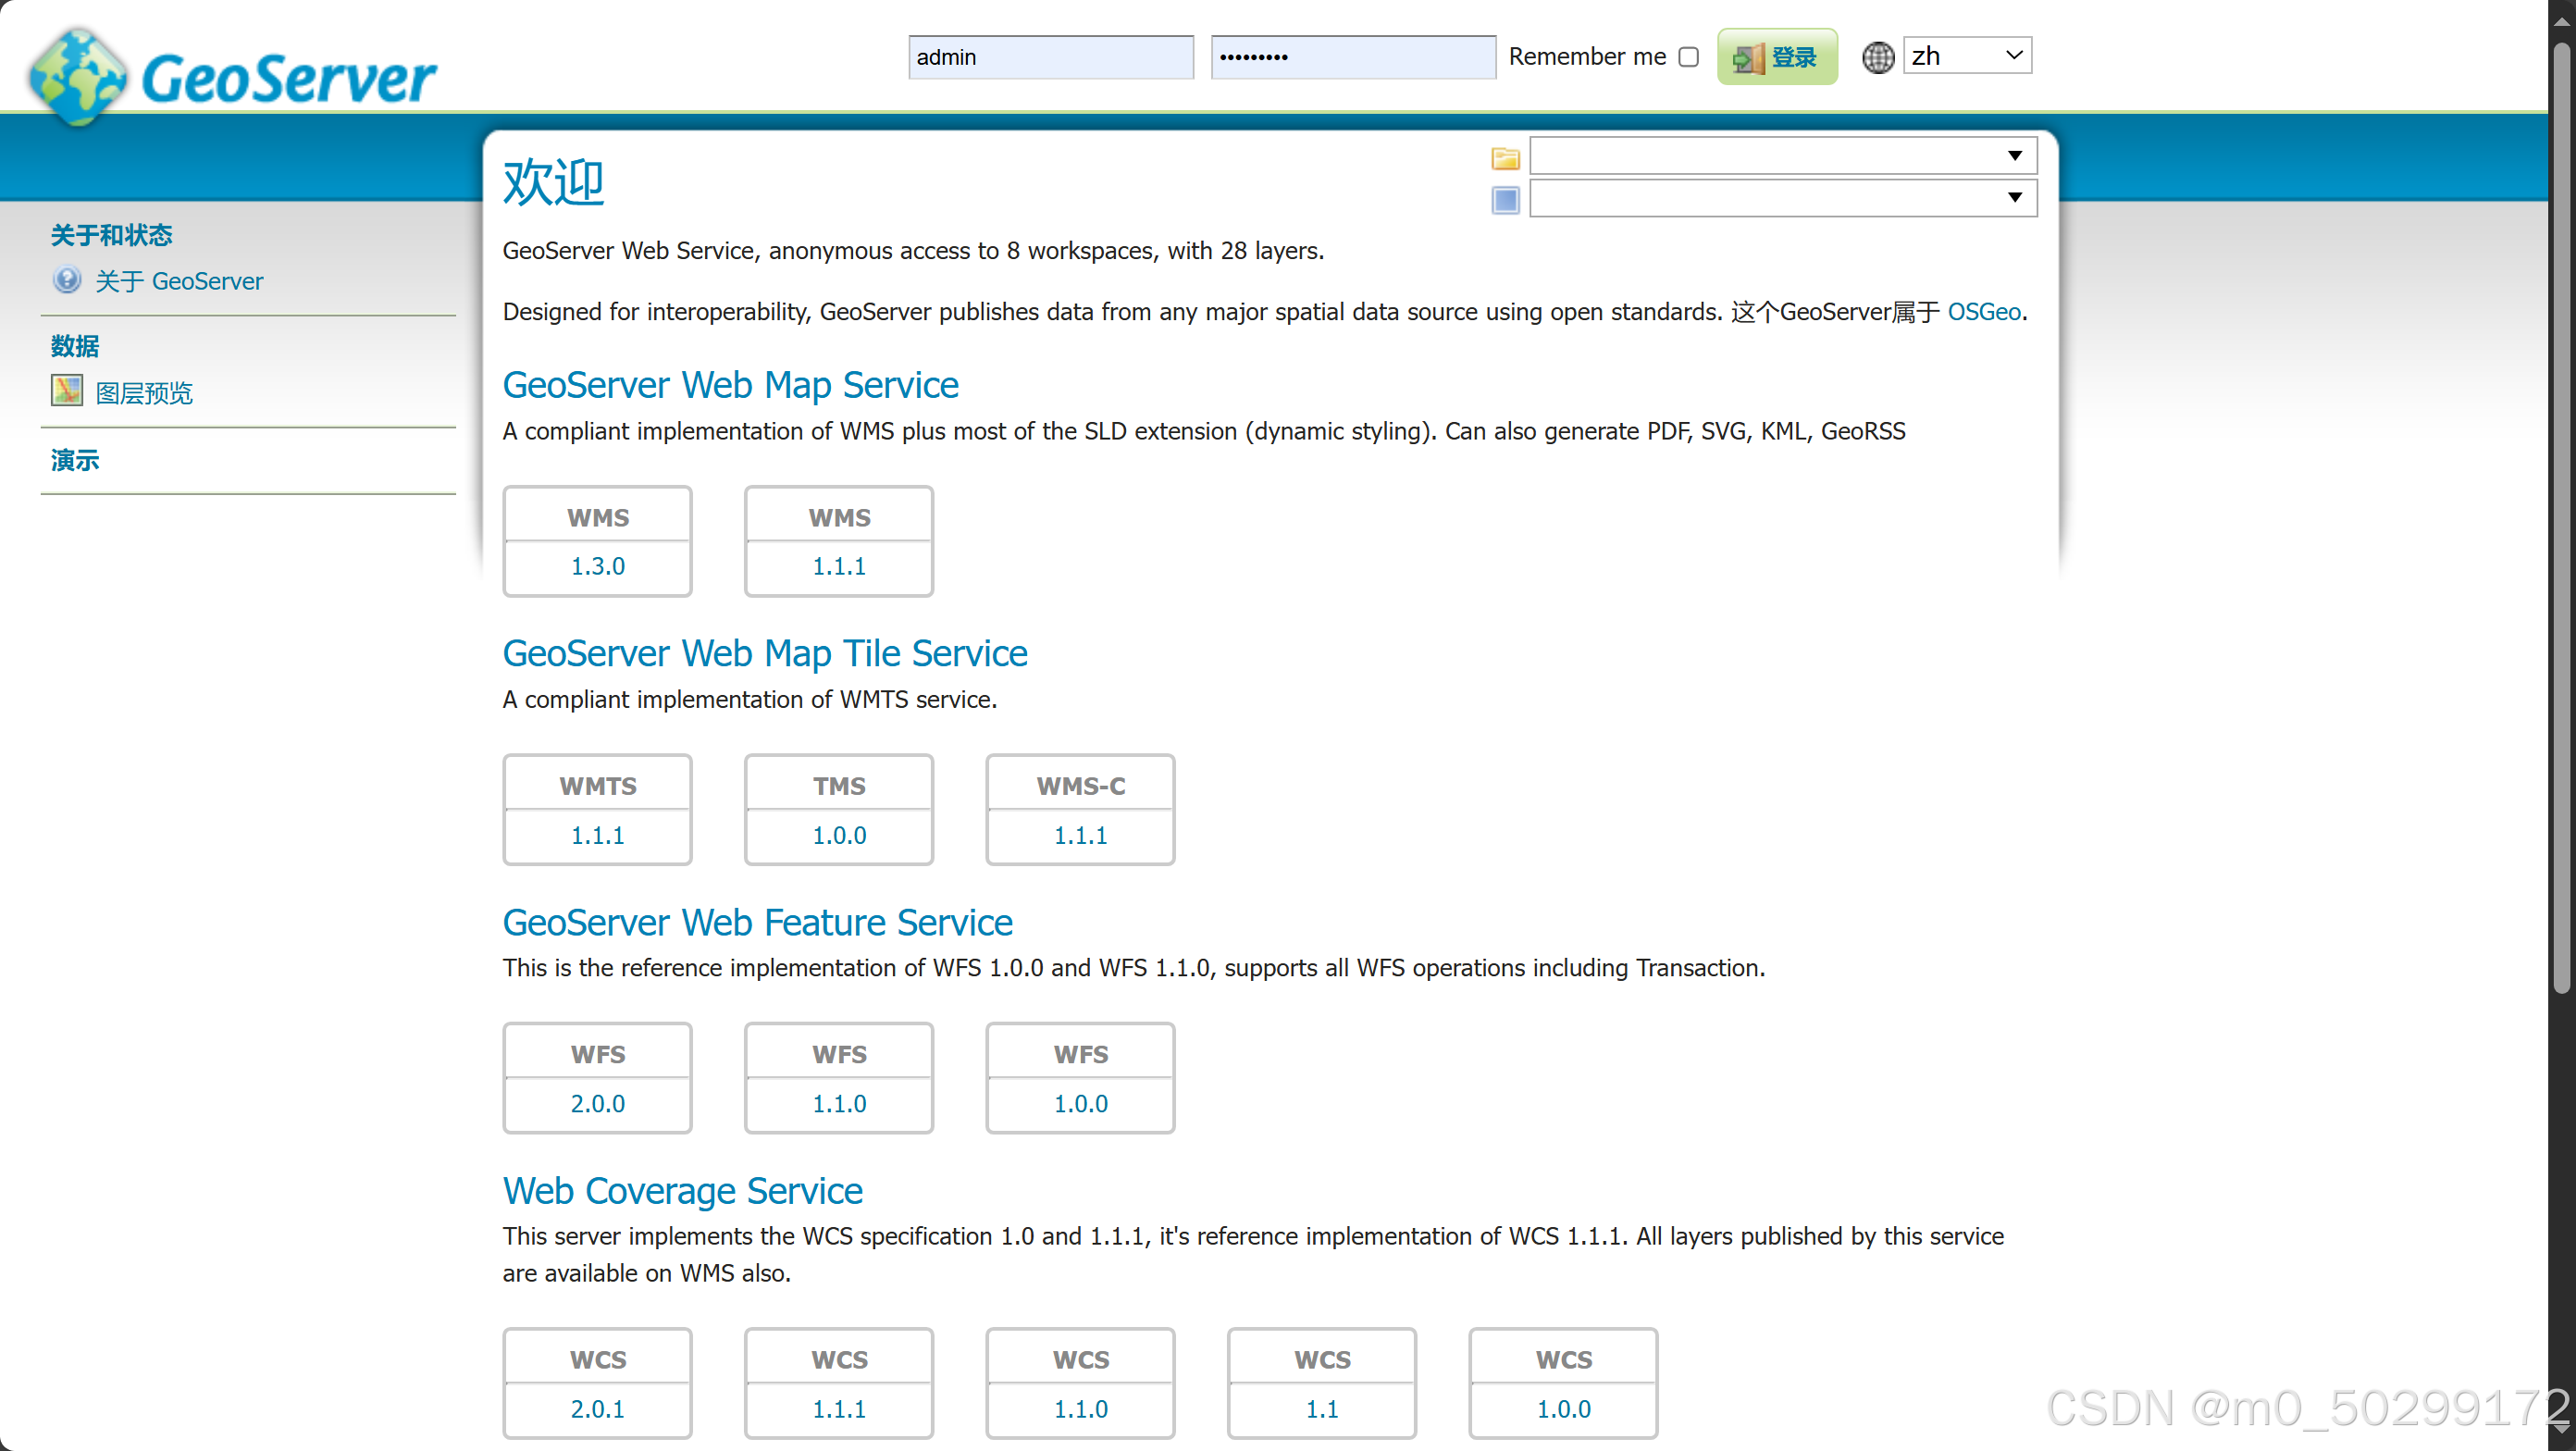Screen dimensions: 2576x1451
Task: Open the OSGeo link
Action: 1983,312
